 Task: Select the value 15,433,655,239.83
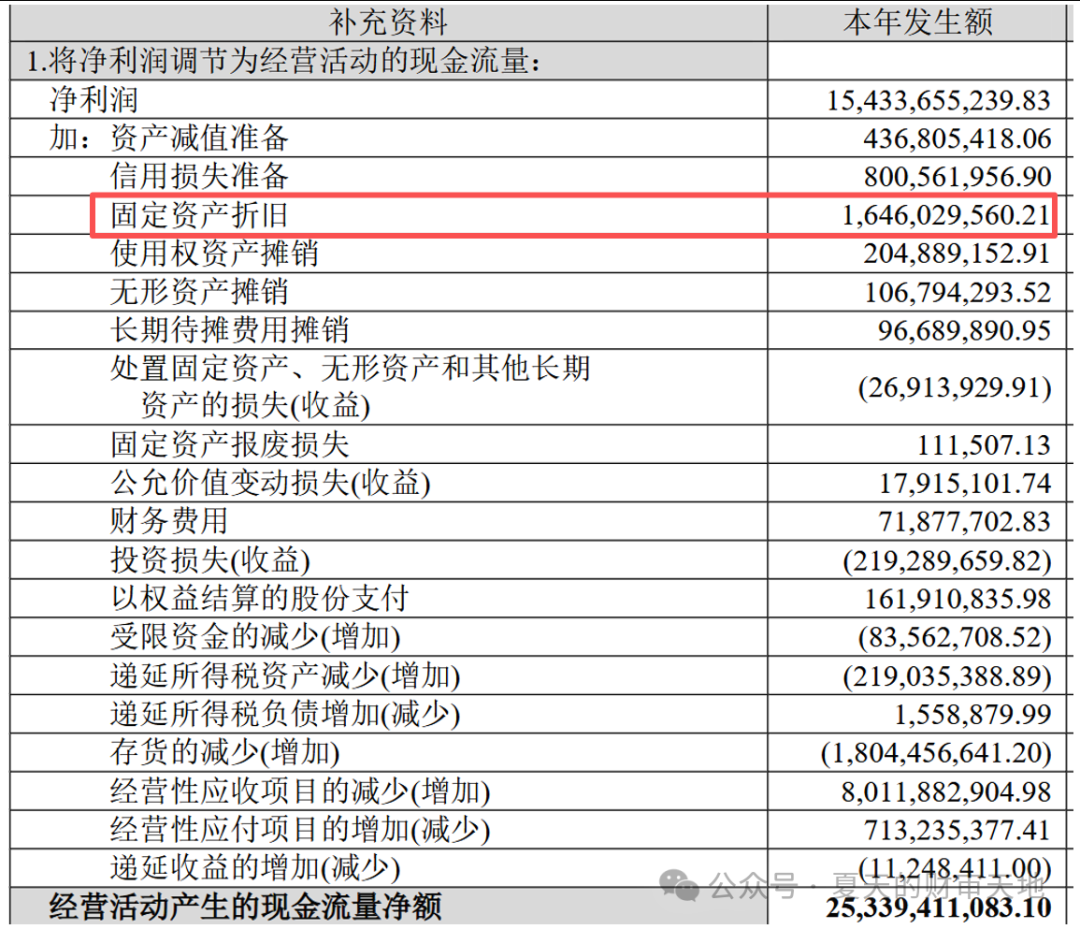pos(939,101)
